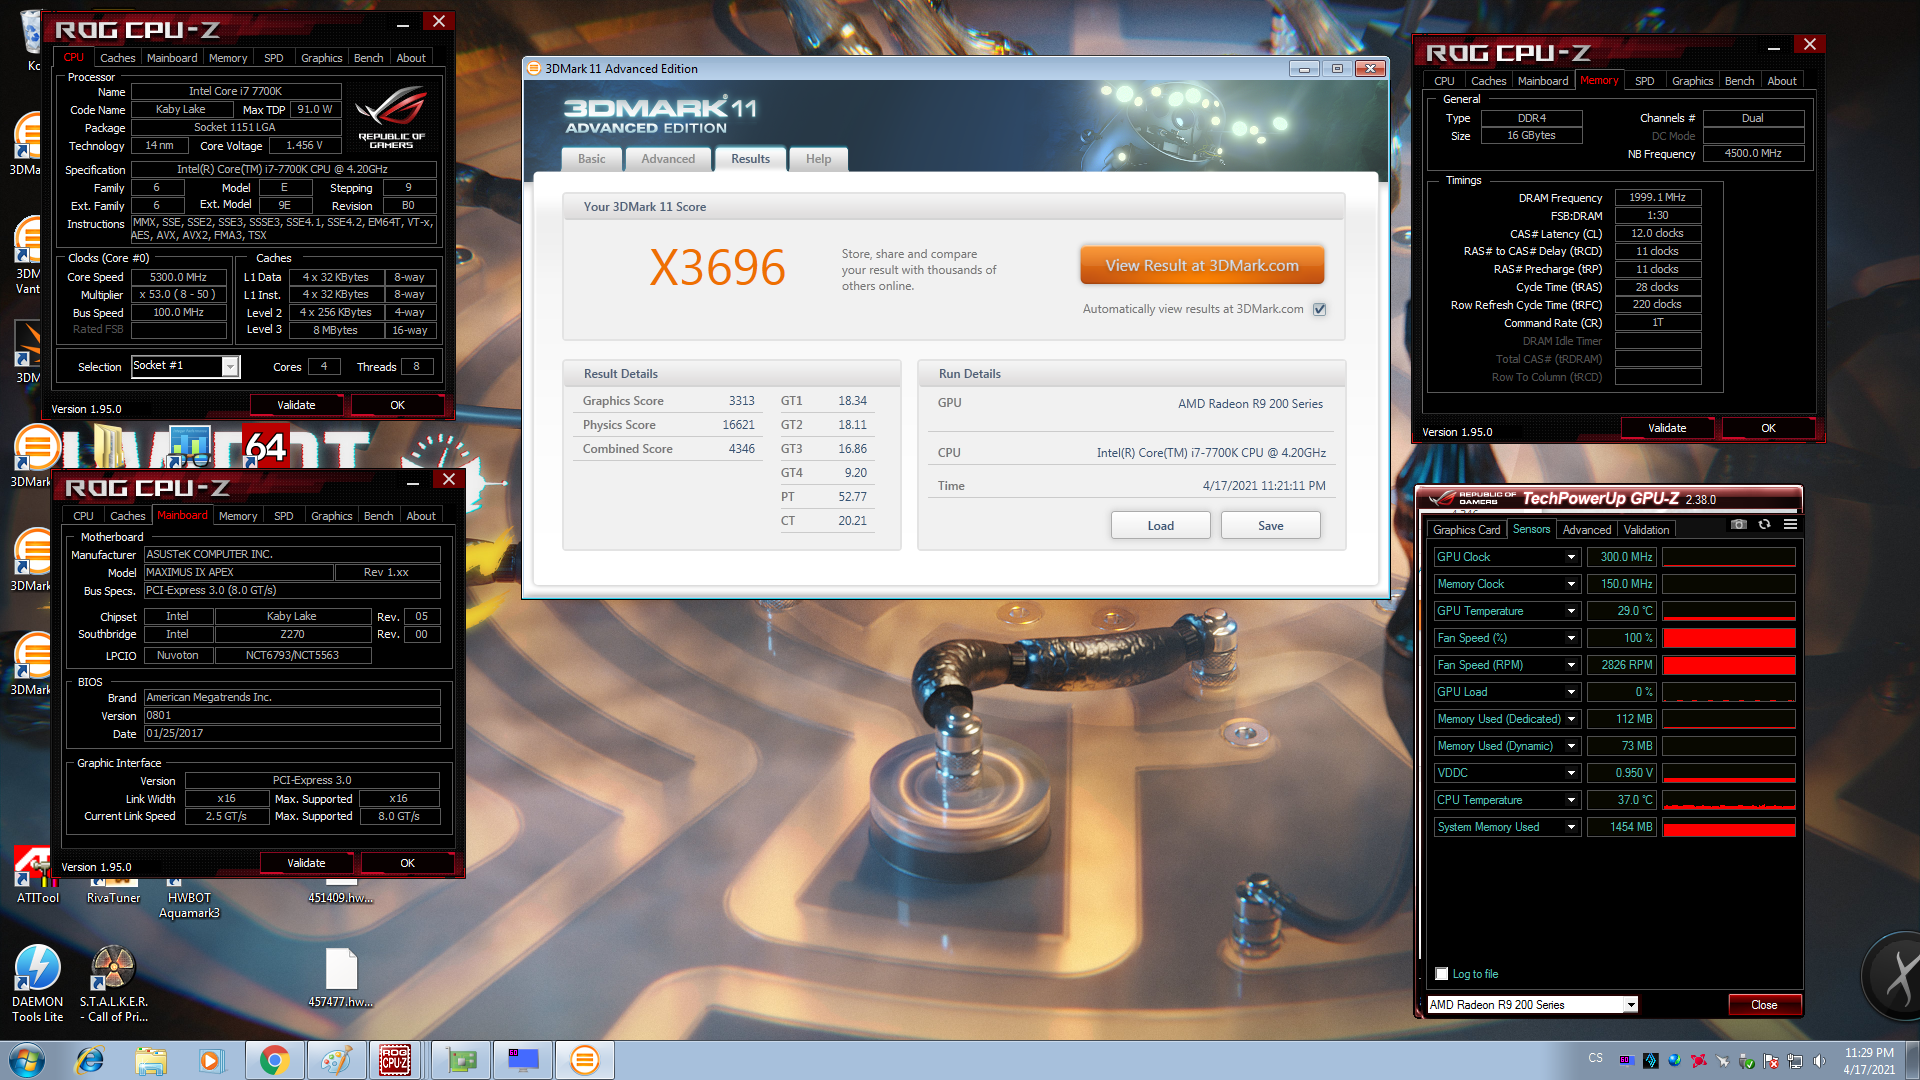The height and width of the screenshot is (1080, 1920).
Task: Expand the GPU Clock sensor dropdown
Action: pyautogui.click(x=1571, y=557)
